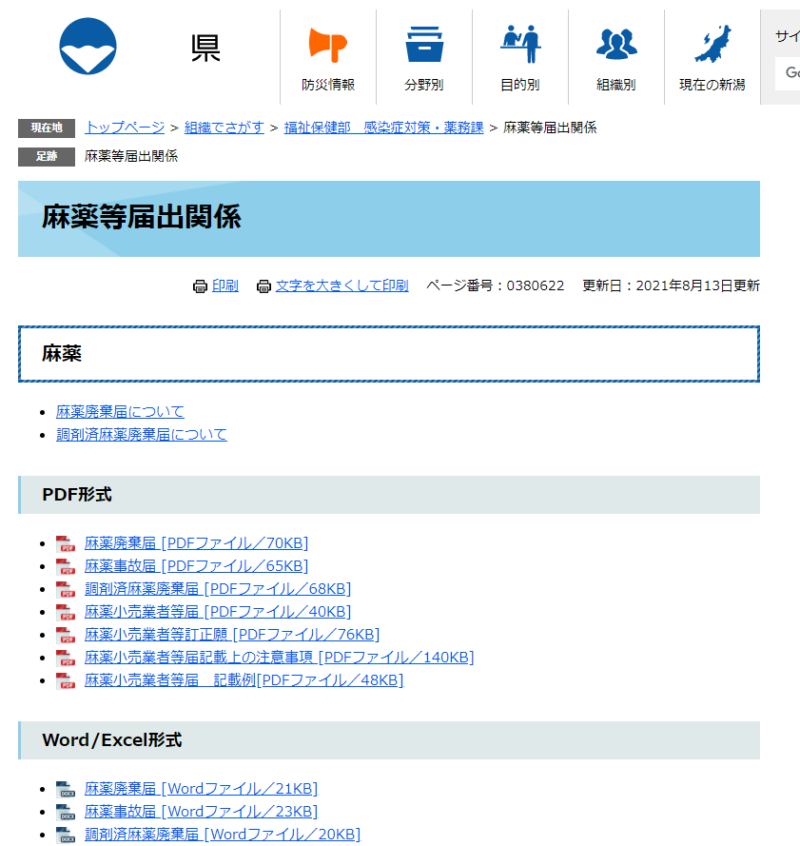Open the 現在の新潟 map icon

712,46
